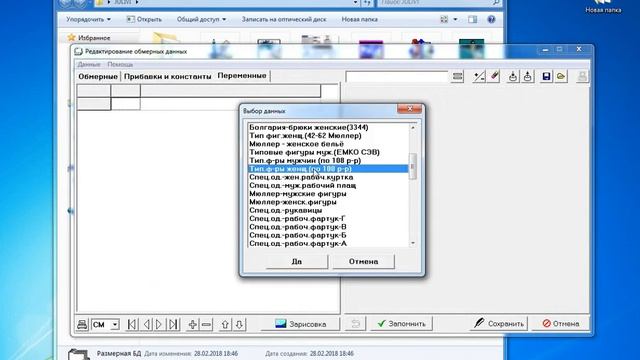Image resolution: width=640 pixels, height=360 pixels.
Task: Go to the next record arrow
Action: [159, 324]
